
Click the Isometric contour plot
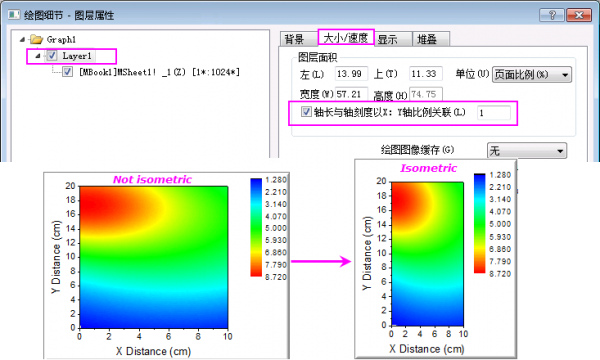pyautogui.click(x=427, y=254)
